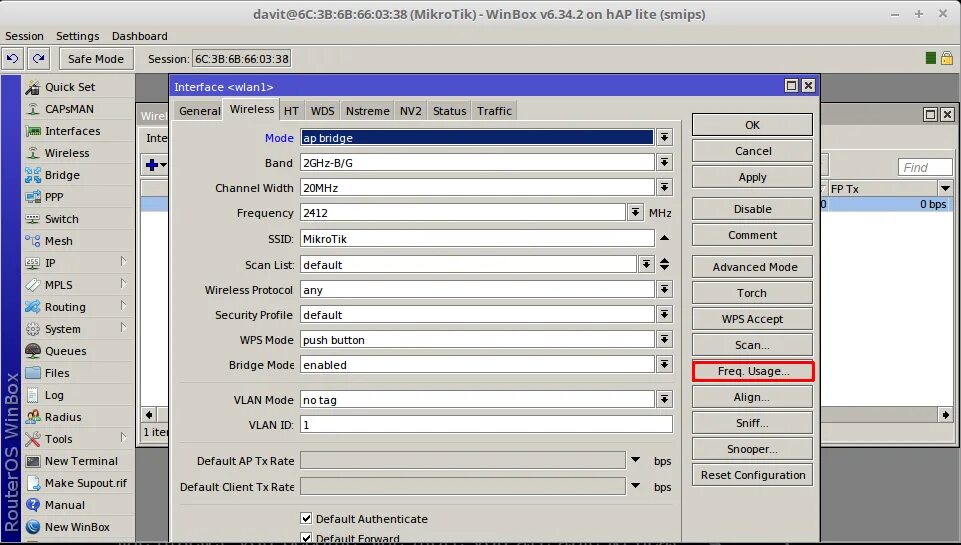
Task: Open Switch sidebar entry
Action: 78,219
